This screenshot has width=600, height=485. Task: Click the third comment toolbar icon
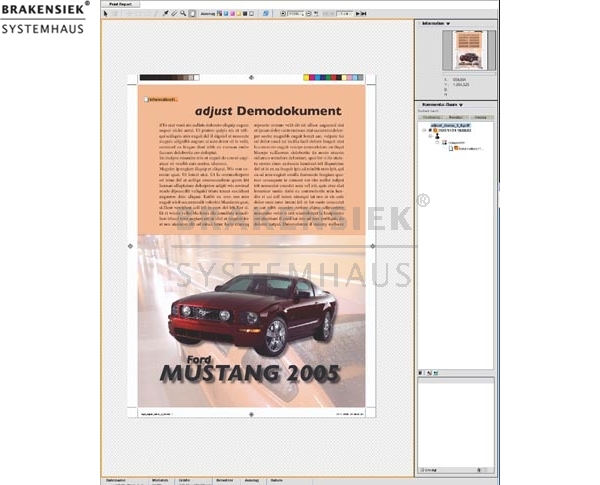(435, 373)
